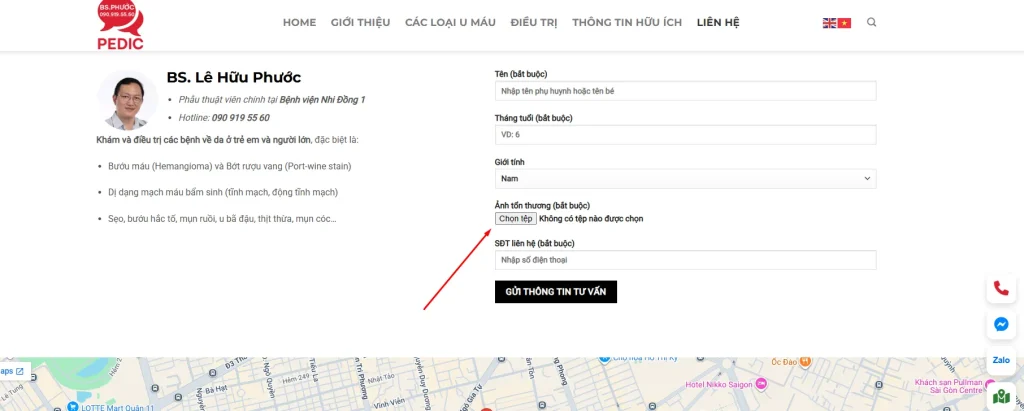Click the green map directions floating icon

(x=1001, y=396)
